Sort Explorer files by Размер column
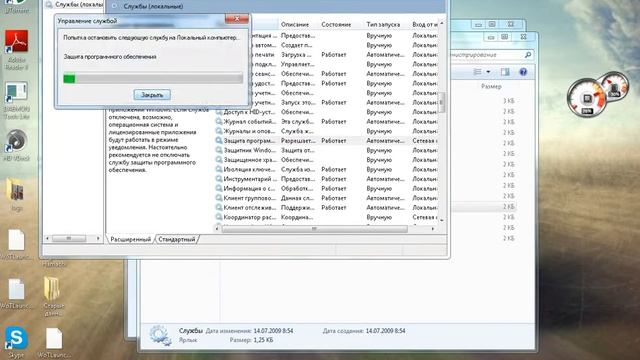640x360 pixels. pos(491,86)
